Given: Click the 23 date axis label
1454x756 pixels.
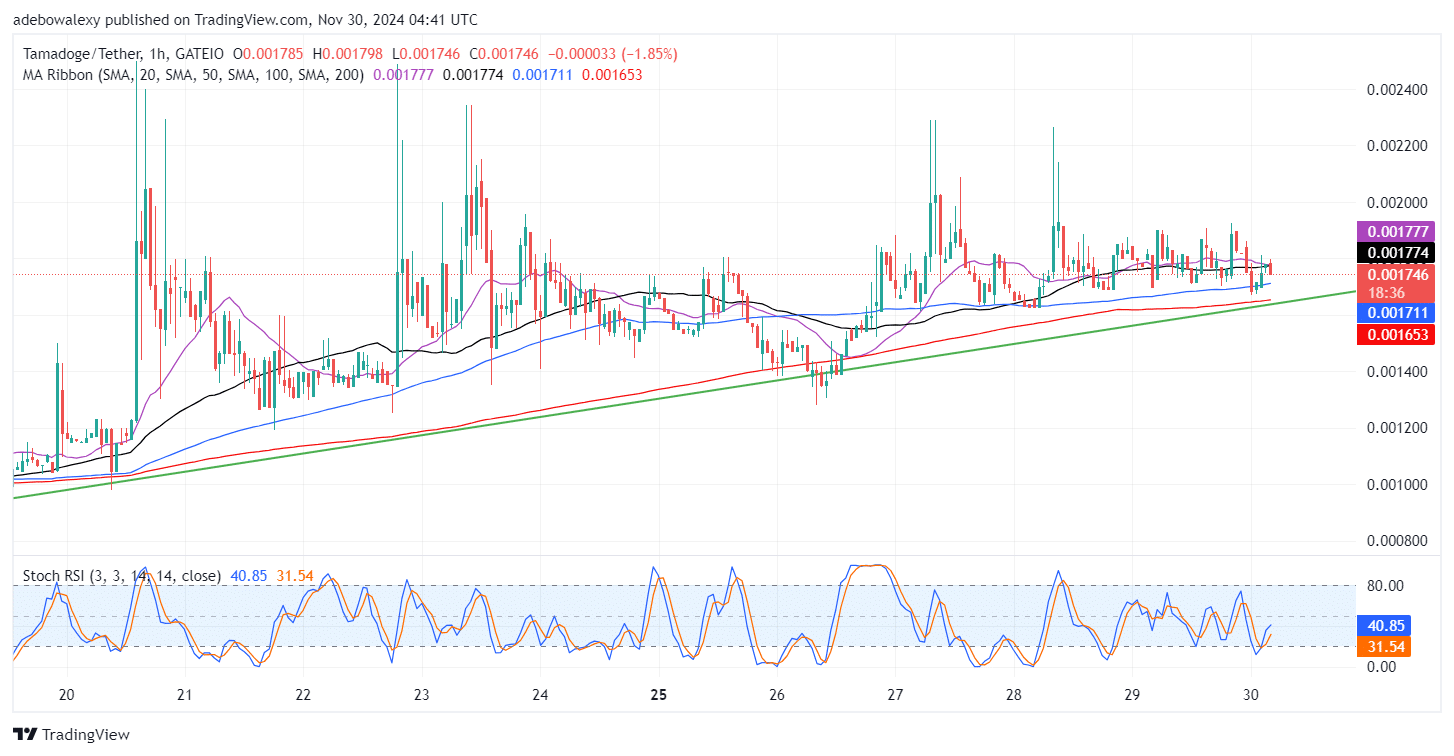Looking at the screenshot, I should [421, 694].
